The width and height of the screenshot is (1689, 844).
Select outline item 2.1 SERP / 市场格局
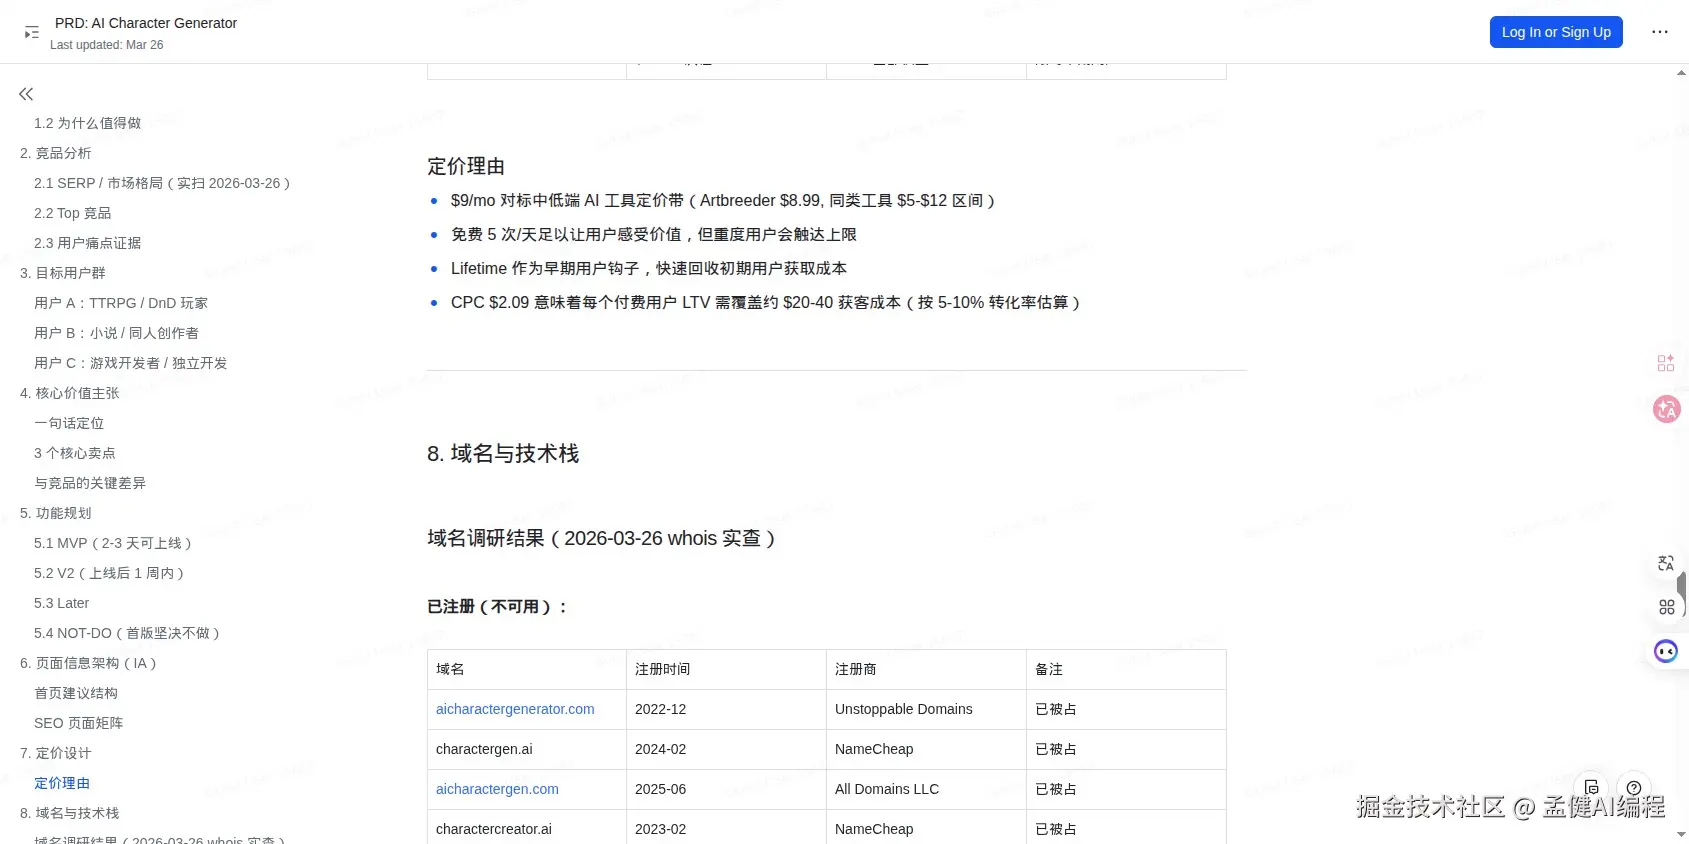pyautogui.click(x=163, y=183)
